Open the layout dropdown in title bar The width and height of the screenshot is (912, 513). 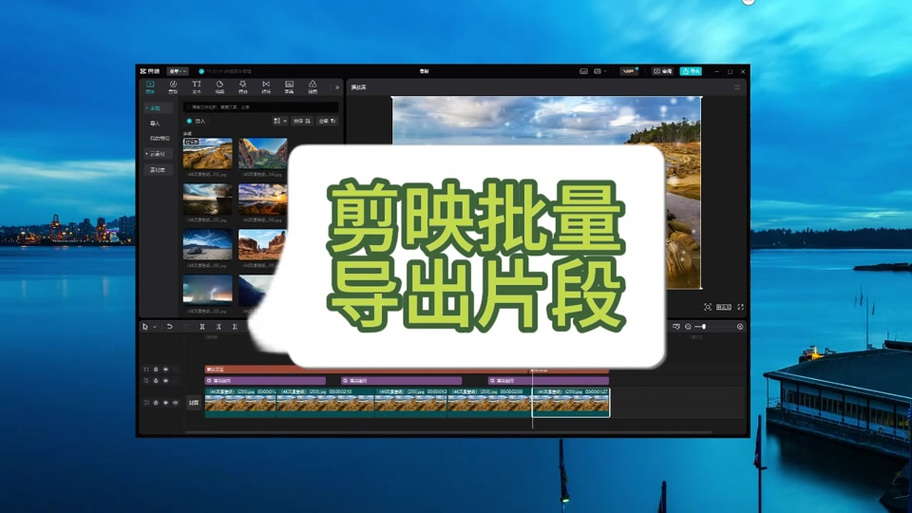[599, 71]
